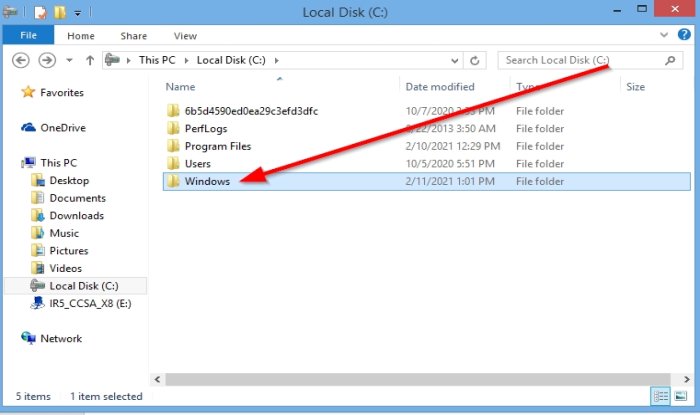Click the Network icon in sidebar
Image resolution: width=700 pixels, height=415 pixels.
click(28, 338)
